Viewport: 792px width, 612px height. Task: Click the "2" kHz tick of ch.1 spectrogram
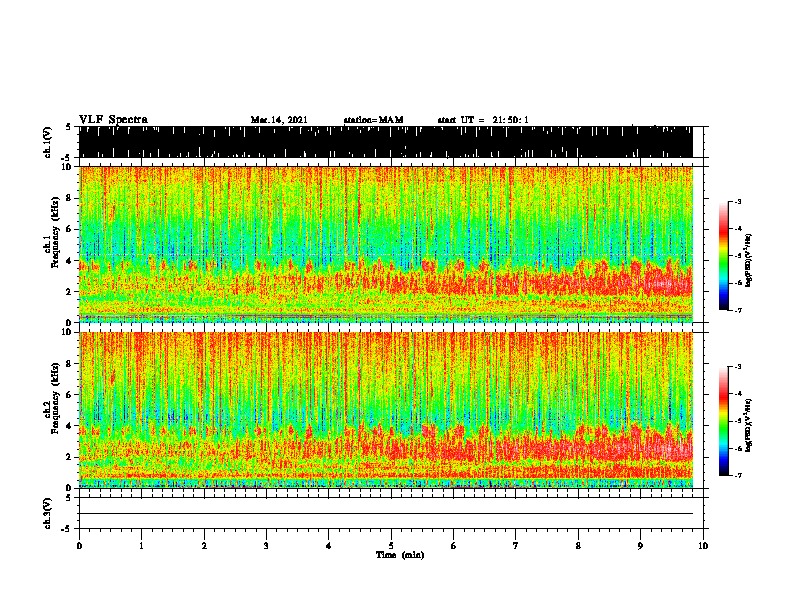[x=70, y=291]
